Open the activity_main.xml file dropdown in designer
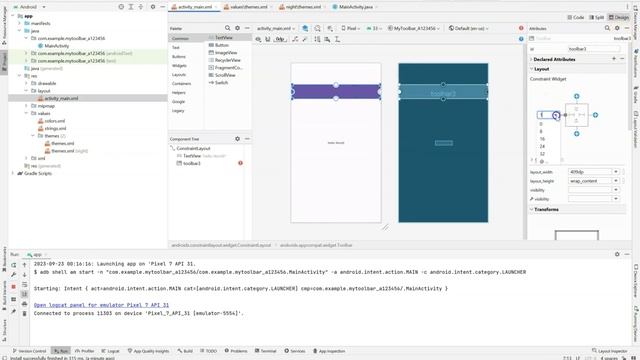640x360 pixels. [276, 28]
